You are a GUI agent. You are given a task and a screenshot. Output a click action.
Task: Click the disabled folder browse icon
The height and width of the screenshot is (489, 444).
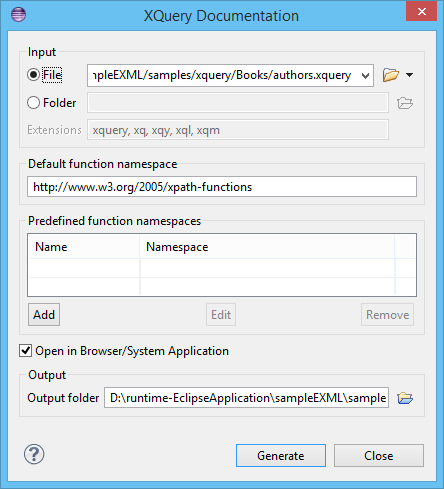[405, 103]
